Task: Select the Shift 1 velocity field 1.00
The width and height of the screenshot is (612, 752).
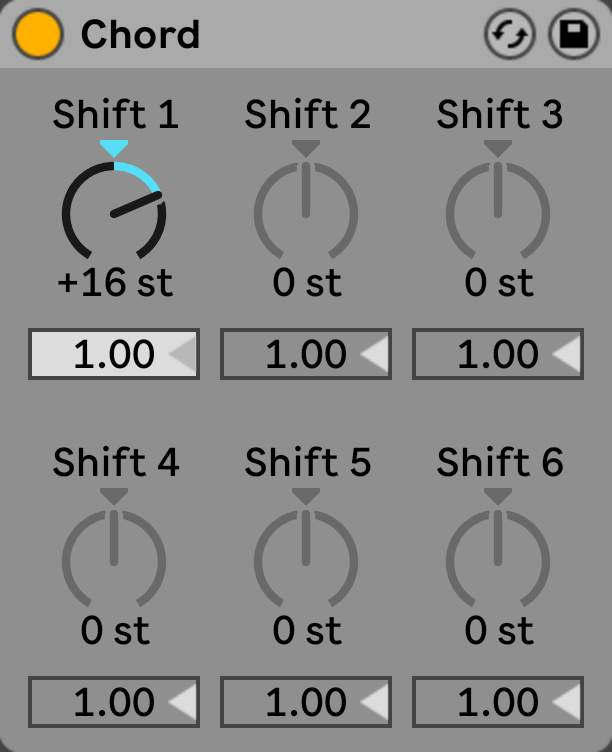Action: [114, 354]
